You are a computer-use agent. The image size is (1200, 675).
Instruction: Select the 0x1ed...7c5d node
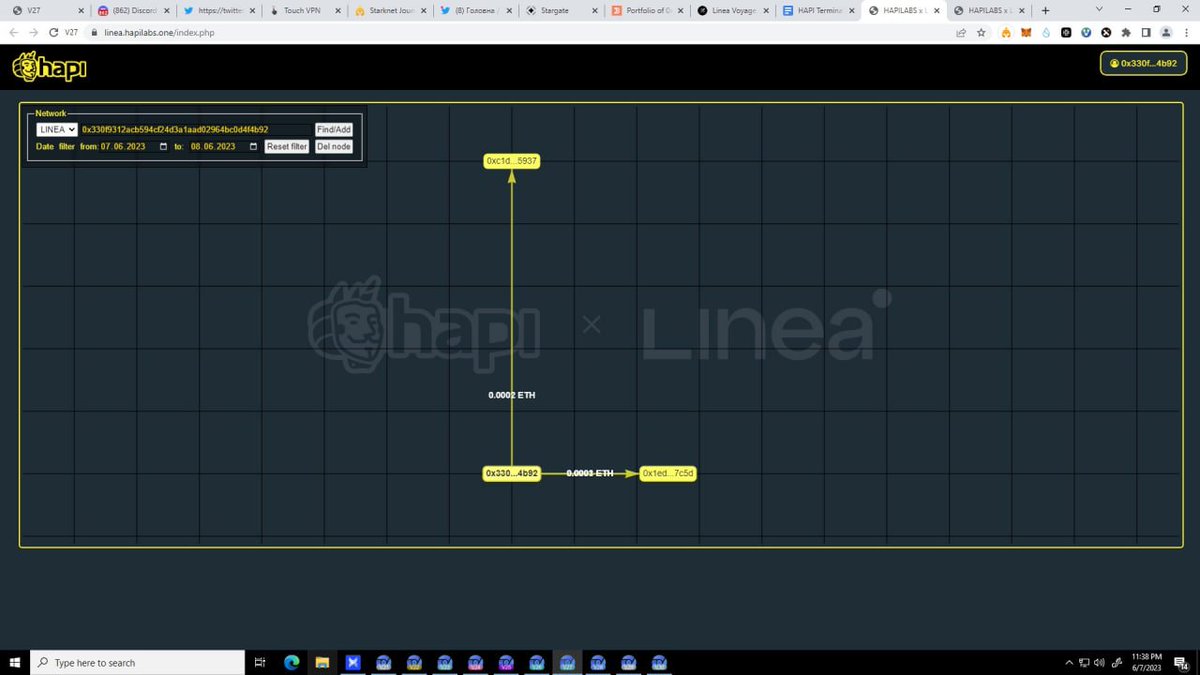click(668, 473)
